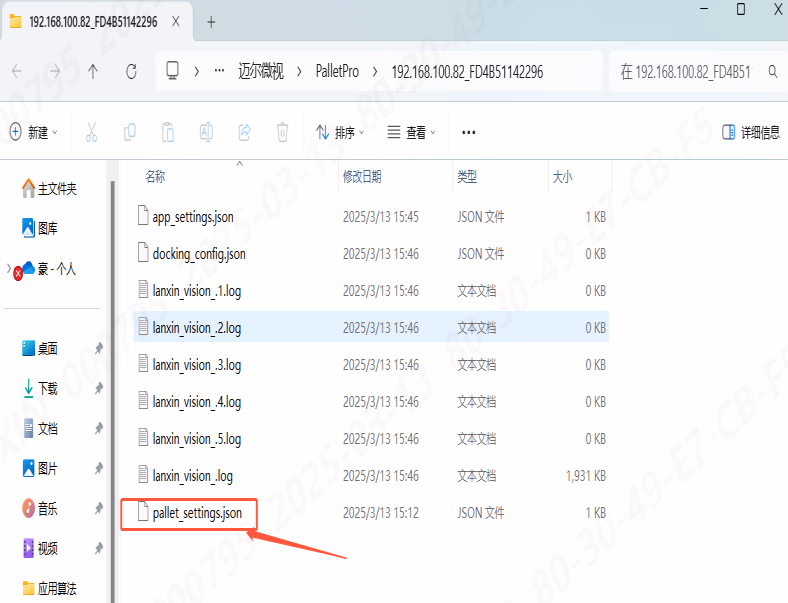The width and height of the screenshot is (788, 603).
Task: Open 视频 (Videos) in sidebar
Action: pos(40,548)
